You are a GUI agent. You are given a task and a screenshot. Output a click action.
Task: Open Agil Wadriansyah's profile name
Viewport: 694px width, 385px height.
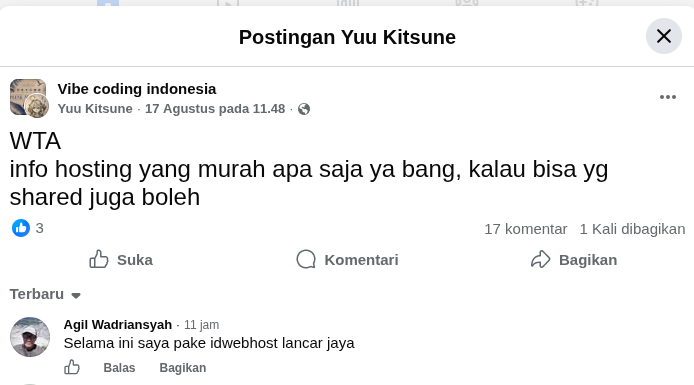pyautogui.click(x=118, y=325)
